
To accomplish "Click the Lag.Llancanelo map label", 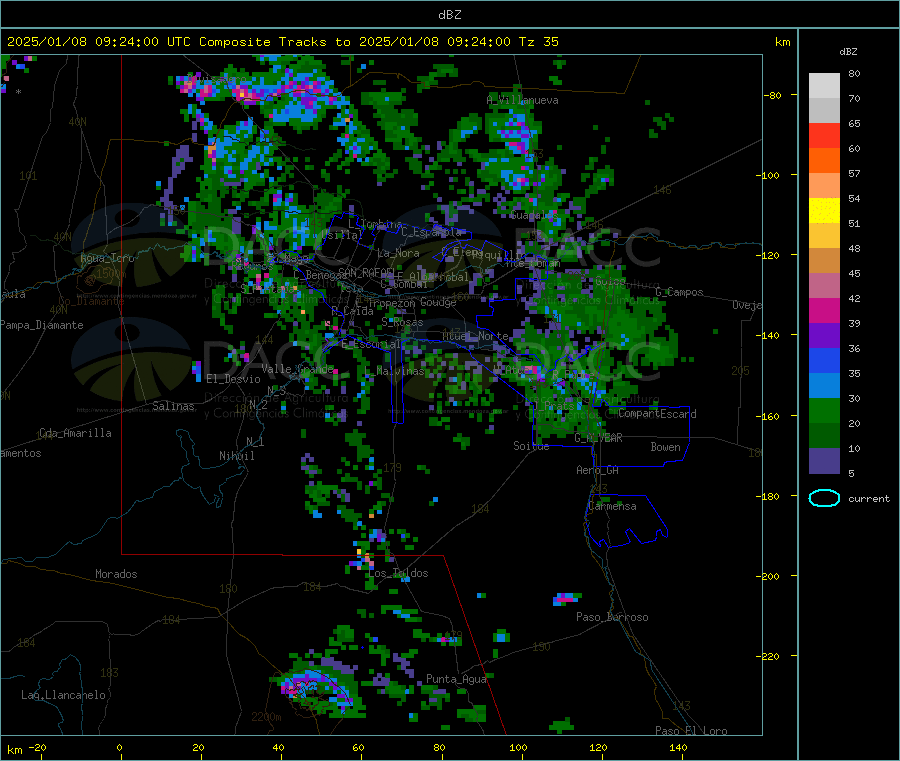I will (x=63, y=696).
